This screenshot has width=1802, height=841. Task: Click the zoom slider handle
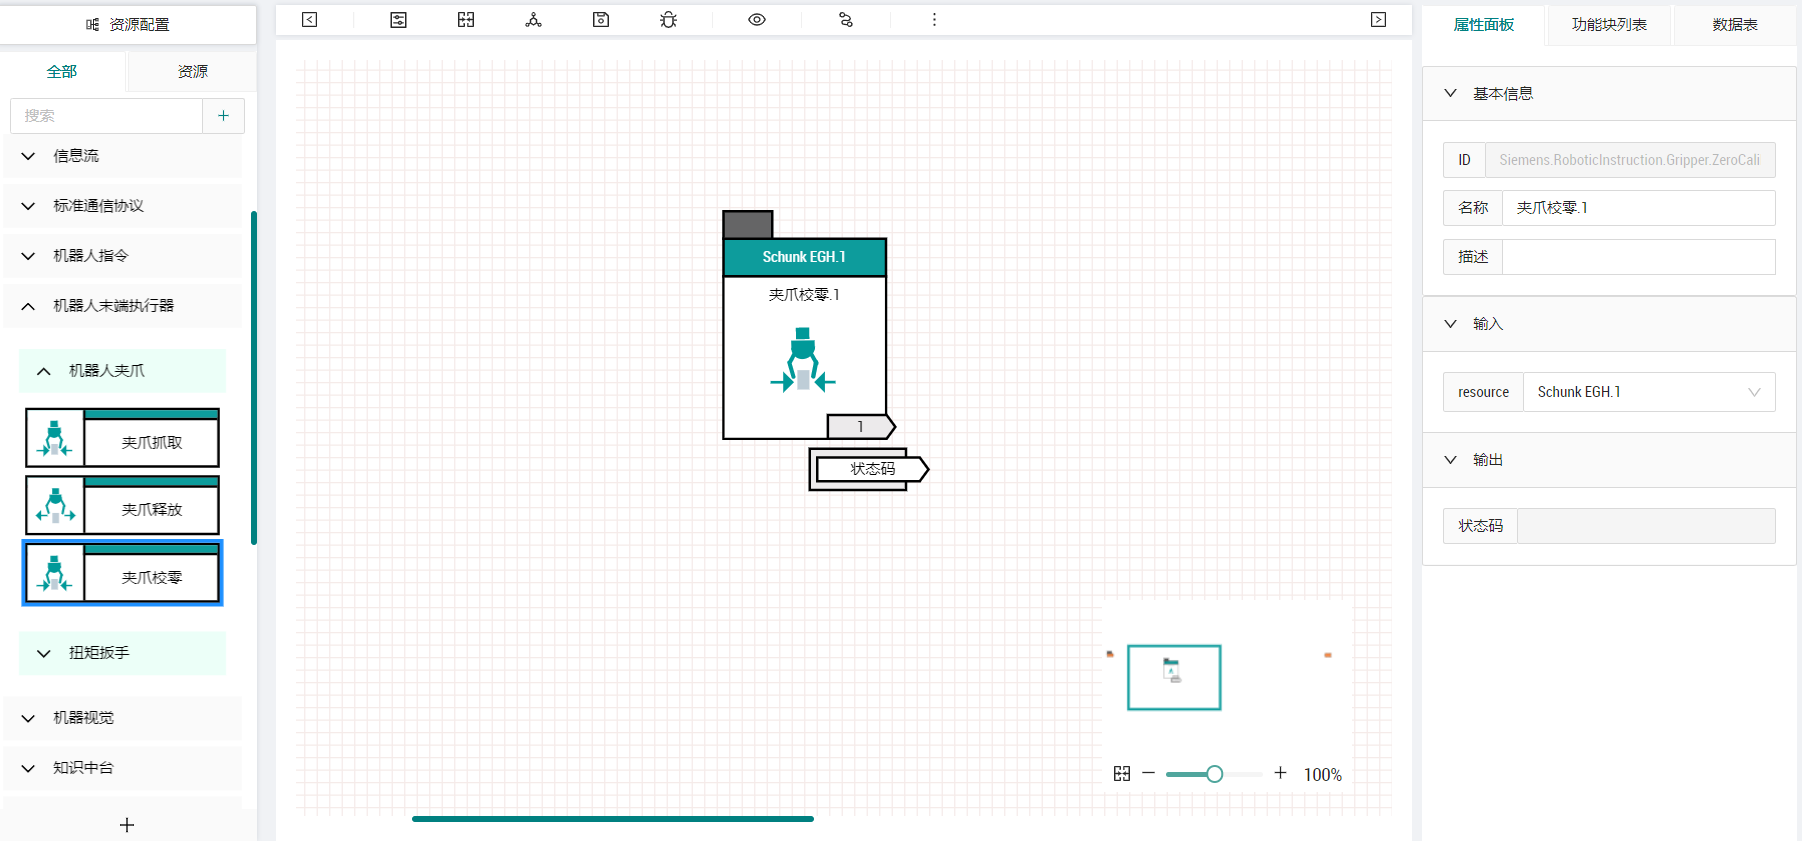[1214, 774]
